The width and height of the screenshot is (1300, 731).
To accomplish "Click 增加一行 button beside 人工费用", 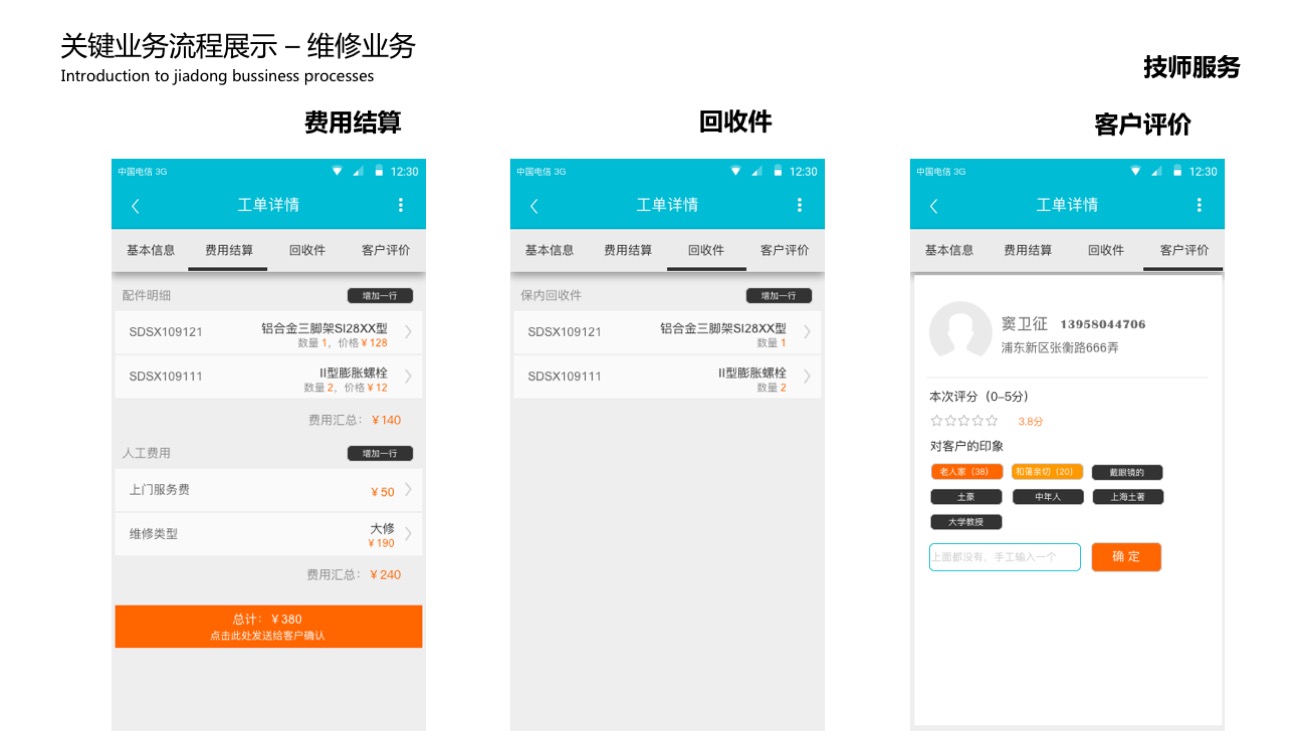I will (380, 453).
